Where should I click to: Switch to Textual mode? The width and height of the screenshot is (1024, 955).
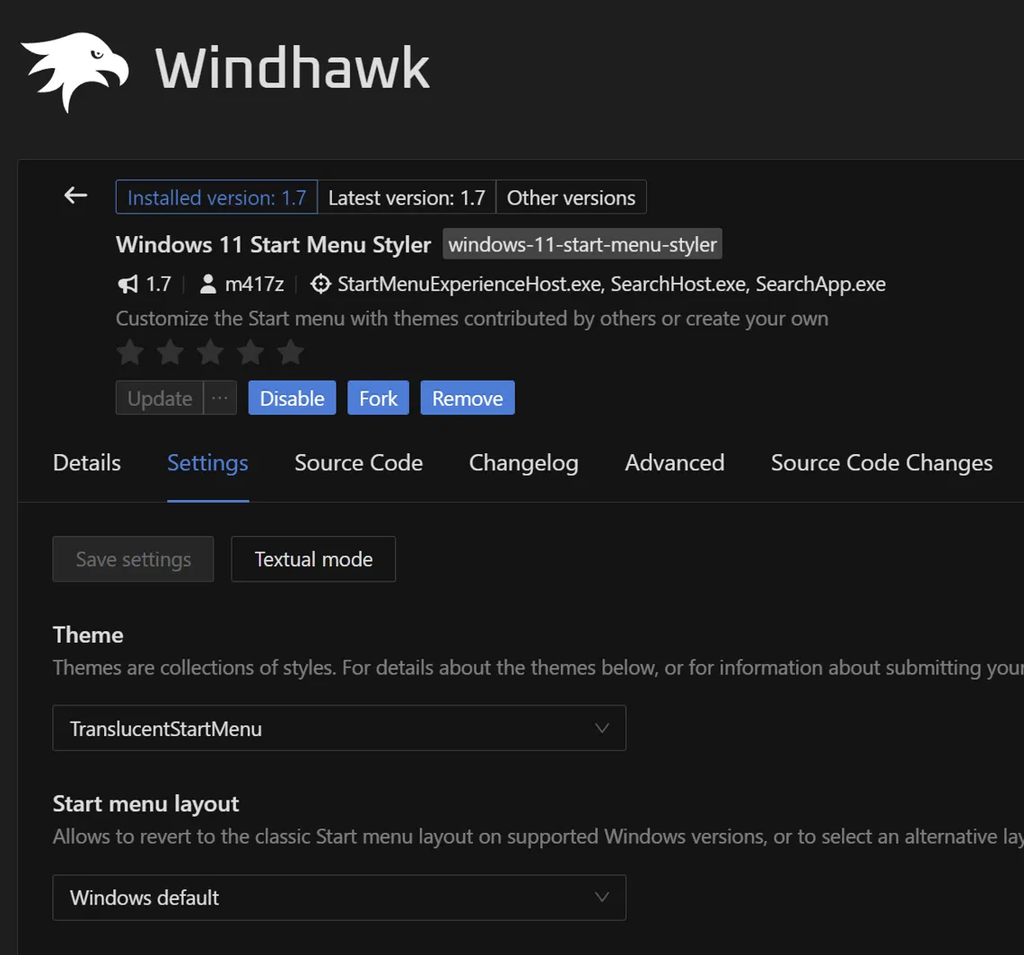tap(313, 559)
